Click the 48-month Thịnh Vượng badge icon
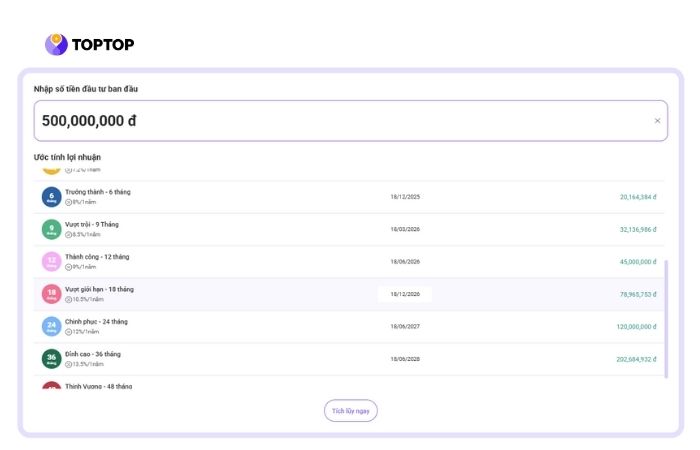 click(x=52, y=386)
